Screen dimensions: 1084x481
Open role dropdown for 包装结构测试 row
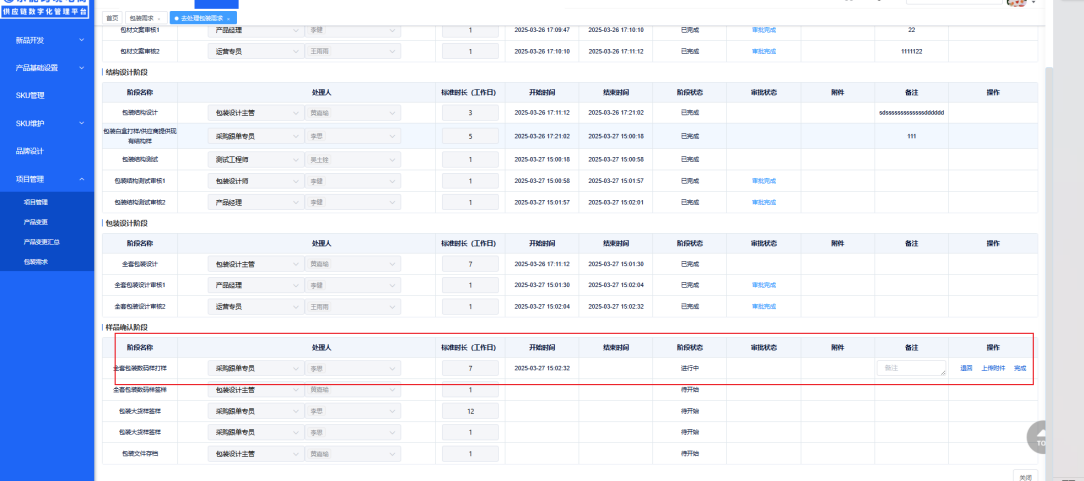coord(254,159)
